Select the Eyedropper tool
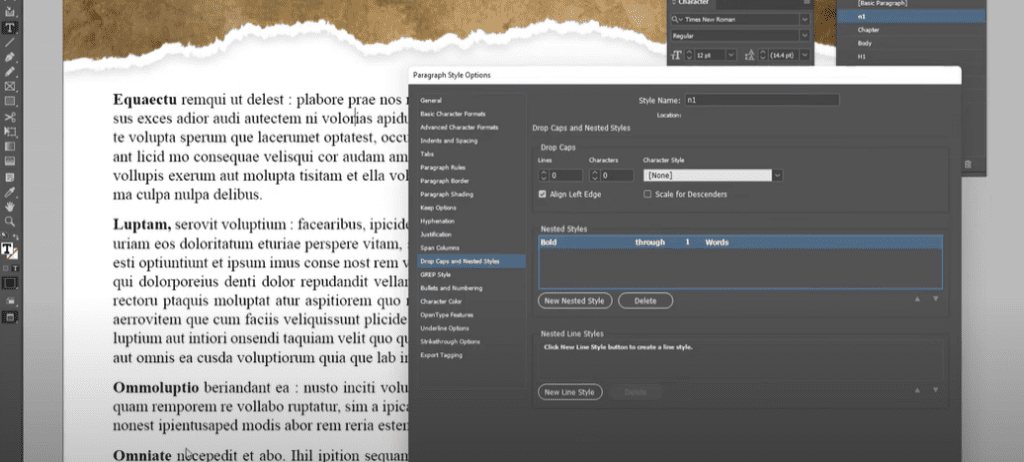The height and width of the screenshot is (462, 1024). 10,190
